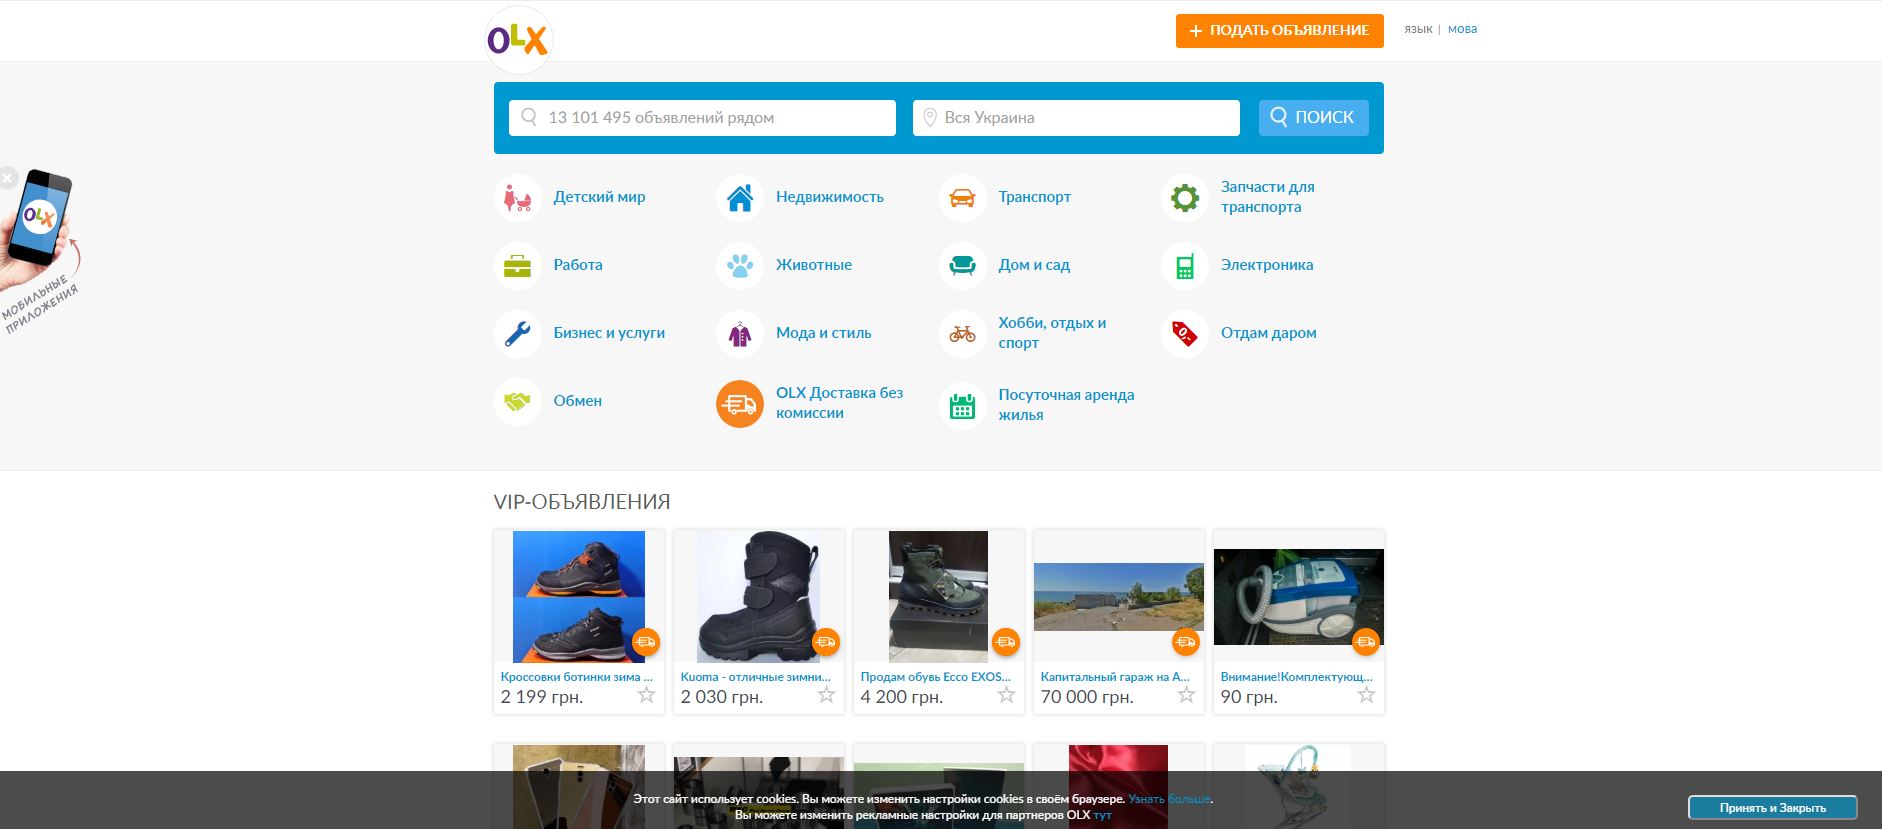Click the delivery badge on Kuoma listing
Image resolution: width=1882 pixels, height=829 pixels.
pyautogui.click(x=826, y=642)
